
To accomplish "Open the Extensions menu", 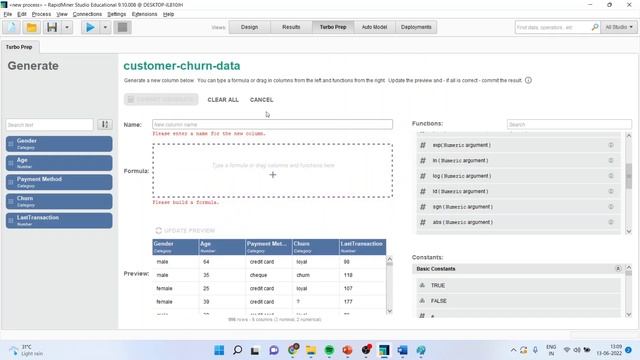I will (x=144, y=14).
